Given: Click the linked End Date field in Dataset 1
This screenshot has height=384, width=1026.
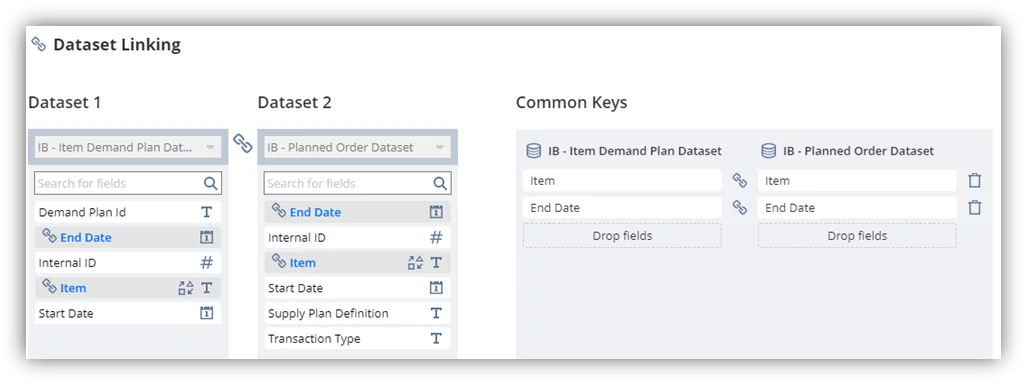Looking at the screenshot, I should 128,237.
